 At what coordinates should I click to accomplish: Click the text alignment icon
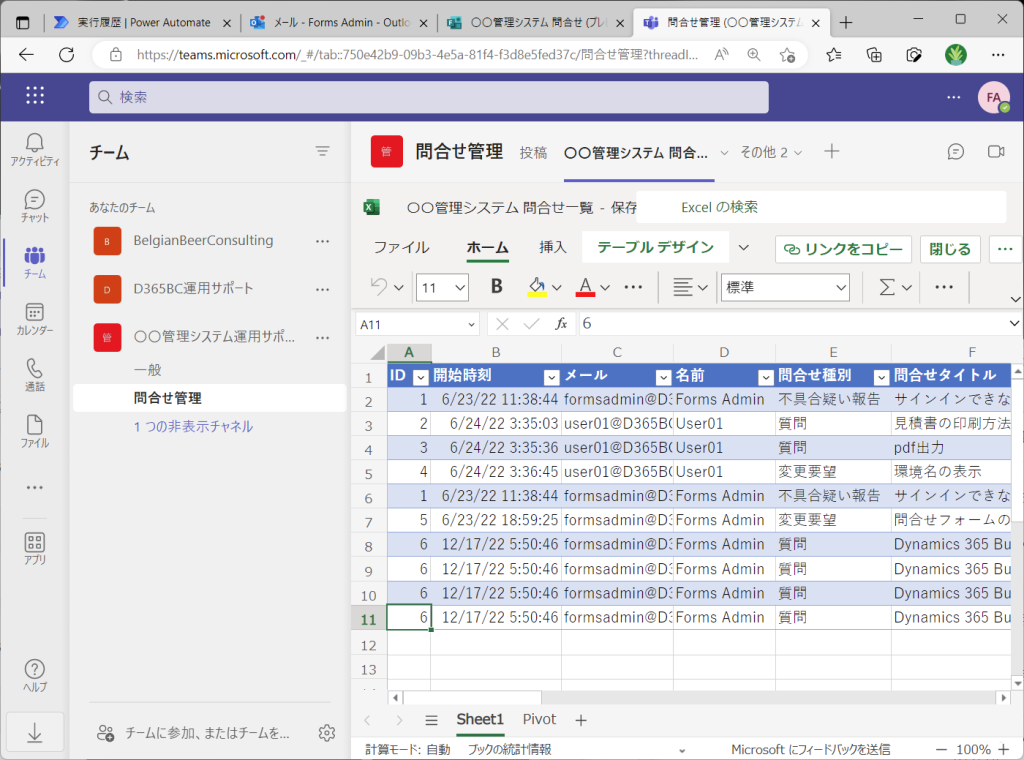(x=682, y=287)
